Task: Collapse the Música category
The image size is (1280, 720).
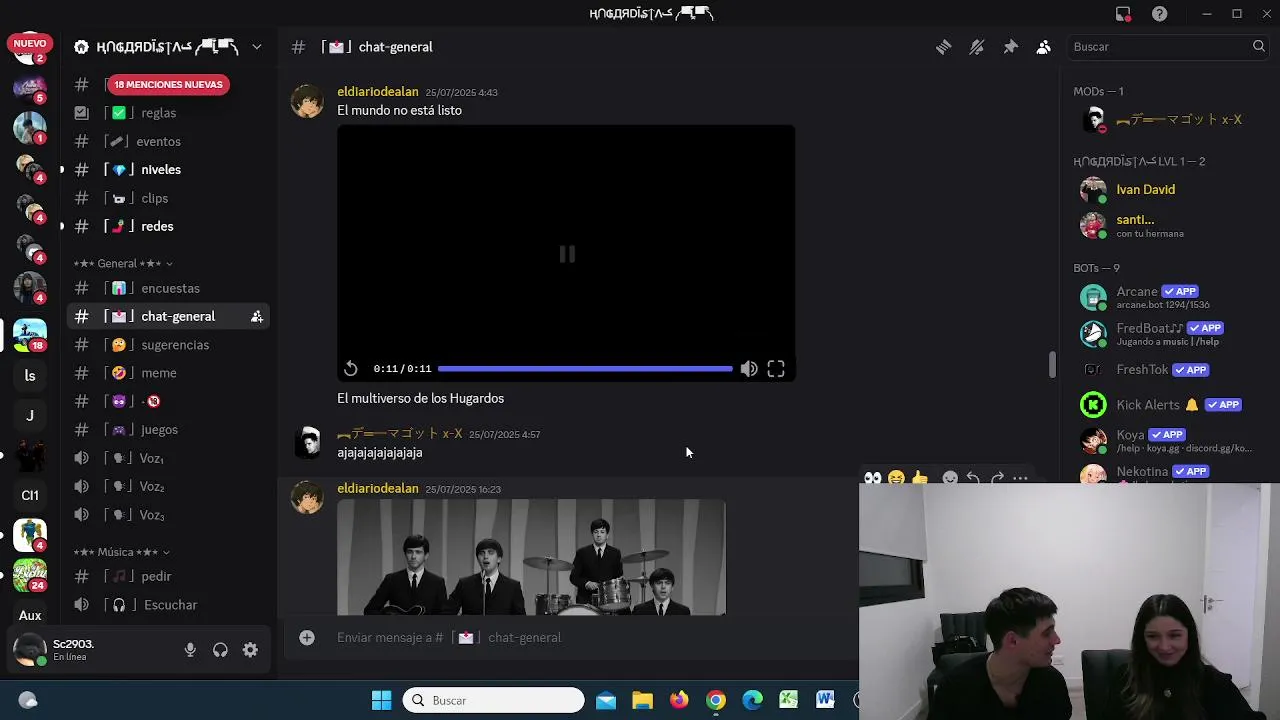Action: coord(122,552)
